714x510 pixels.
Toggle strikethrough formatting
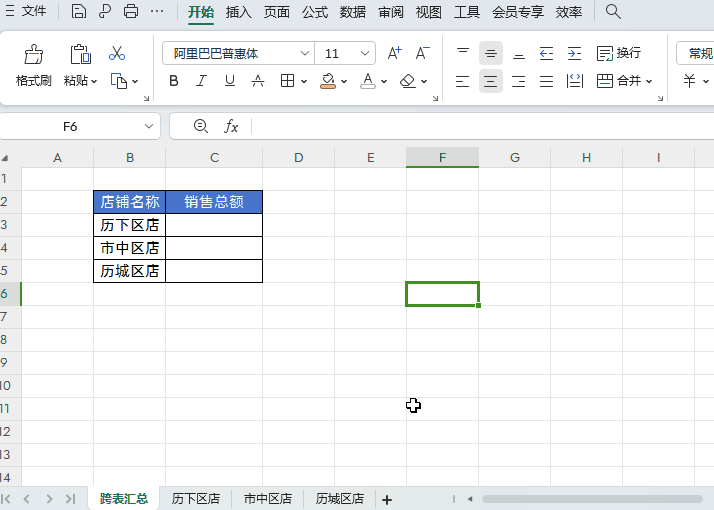(258, 81)
